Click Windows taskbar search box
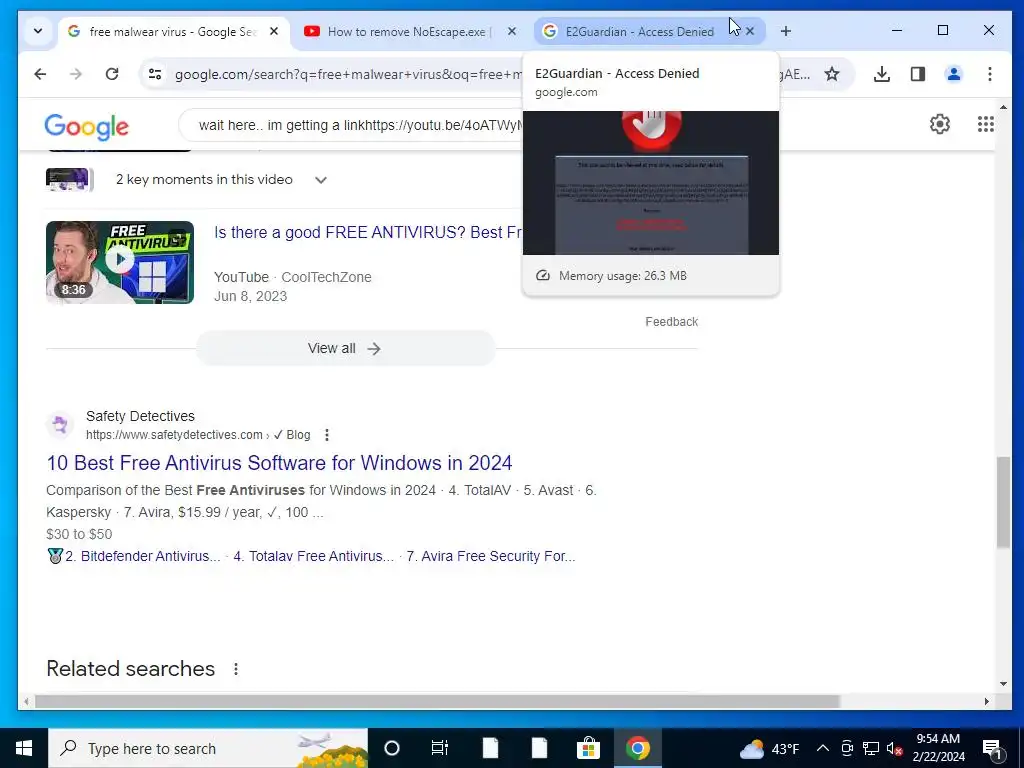1024x768 pixels. click(208, 748)
